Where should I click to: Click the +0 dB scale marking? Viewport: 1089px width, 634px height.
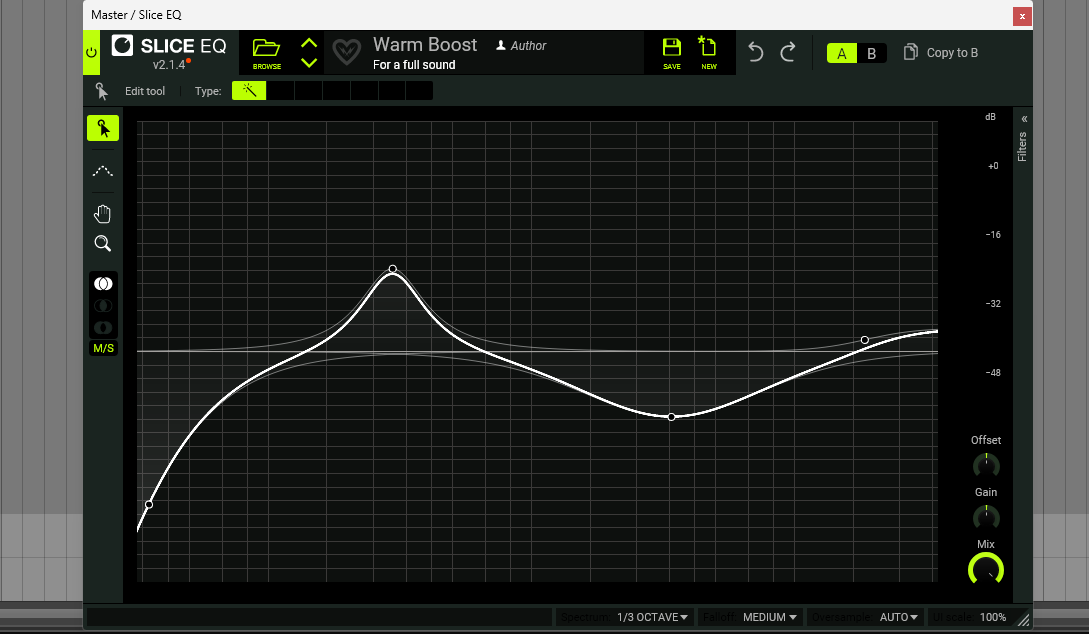(x=993, y=166)
